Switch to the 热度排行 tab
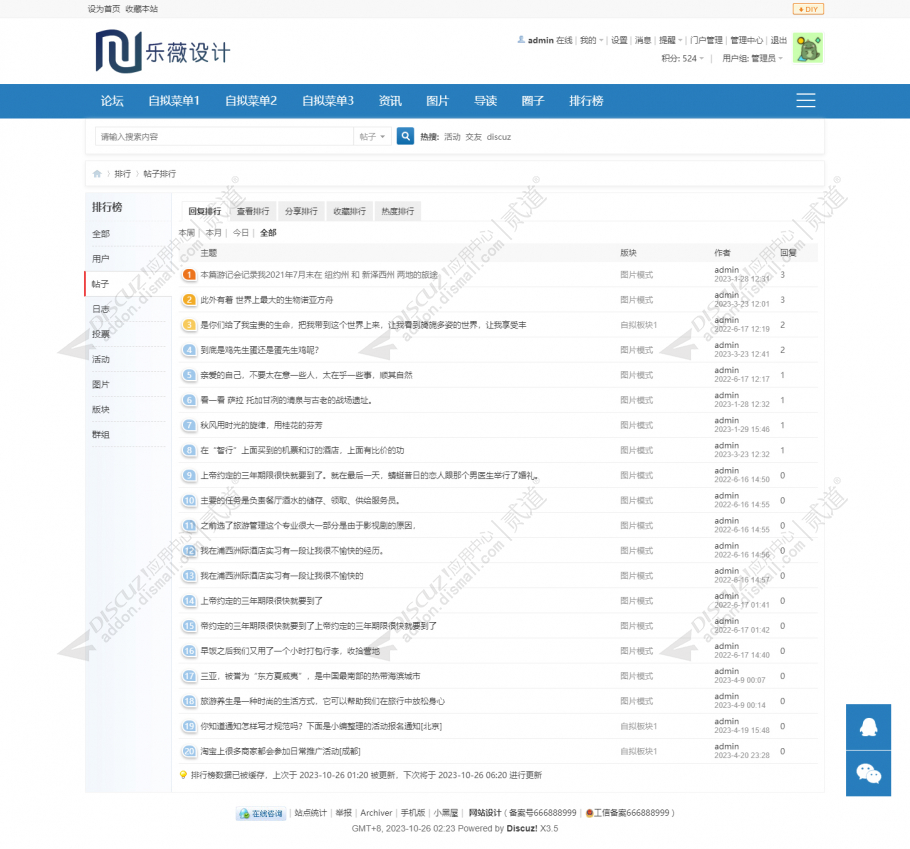Image resolution: width=910 pixels, height=849 pixels. click(x=398, y=211)
